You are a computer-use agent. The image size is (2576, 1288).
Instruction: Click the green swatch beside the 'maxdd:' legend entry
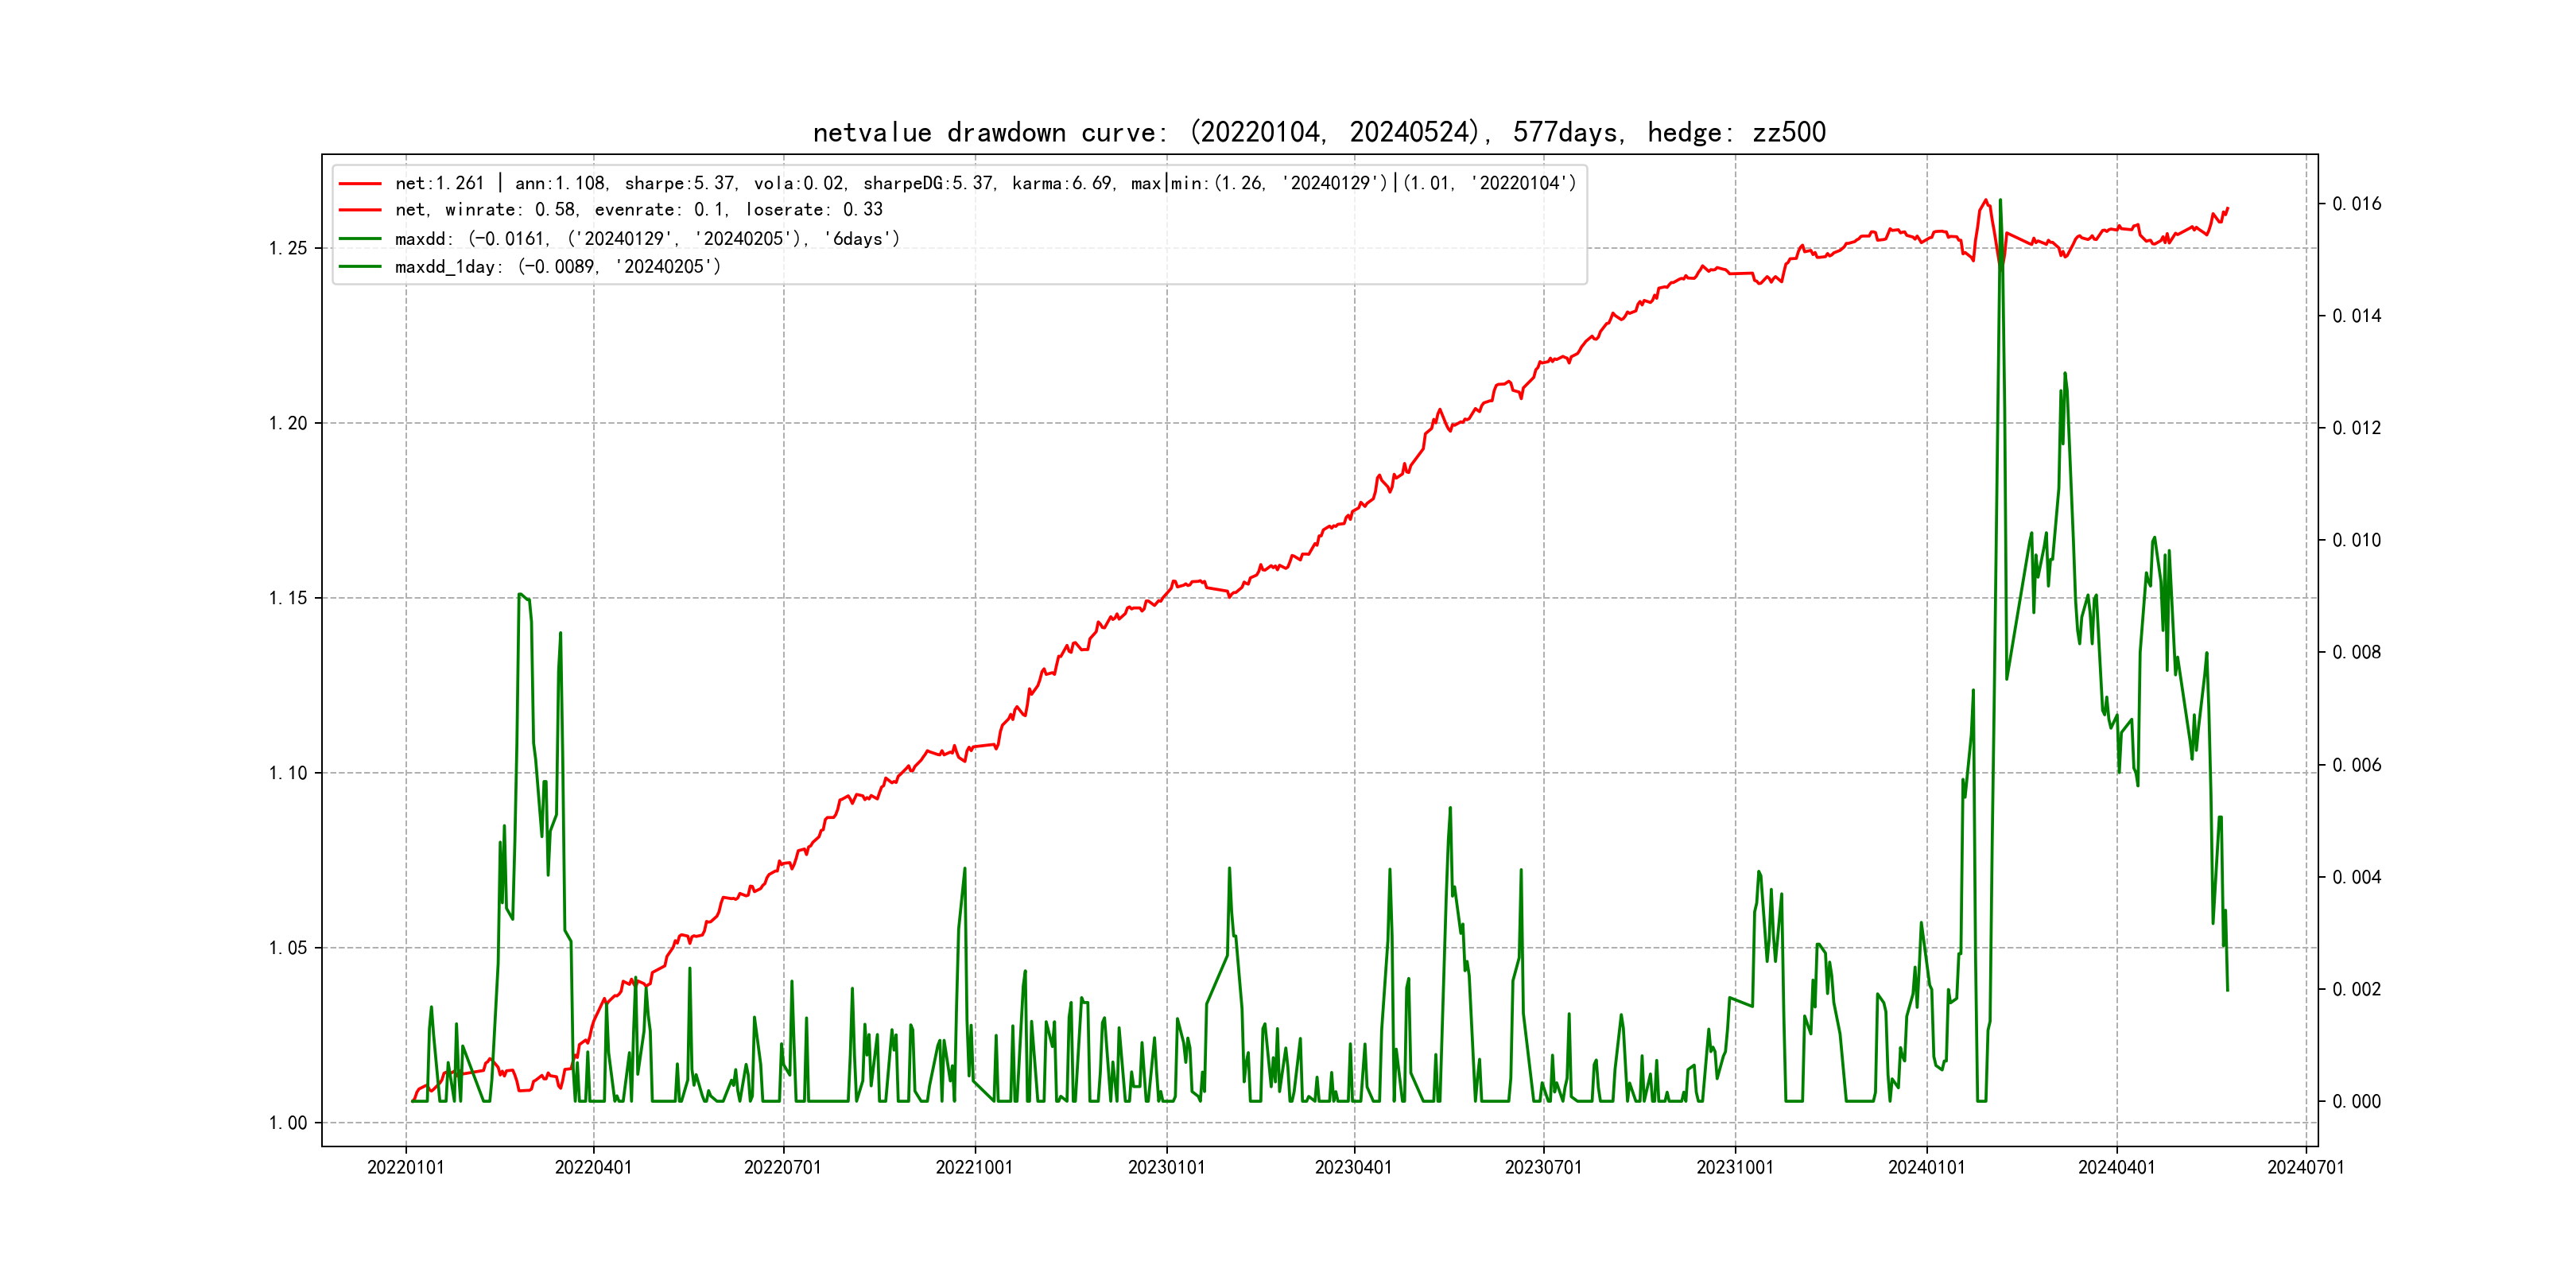coord(360,239)
